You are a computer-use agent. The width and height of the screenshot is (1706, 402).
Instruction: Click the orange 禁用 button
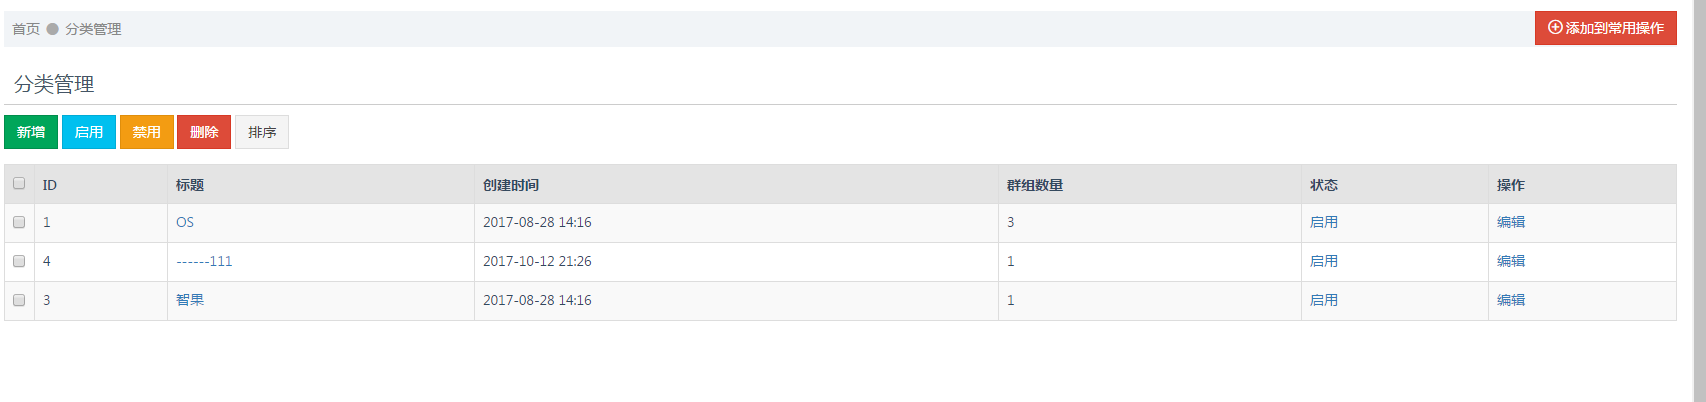(x=147, y=132)
